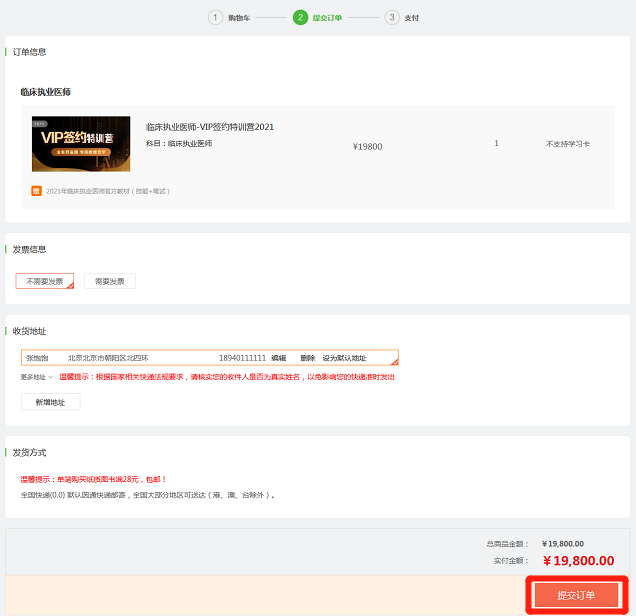Expand the 更多地址 address list
This screenshot has height=616, width=636.
(37, 377)
